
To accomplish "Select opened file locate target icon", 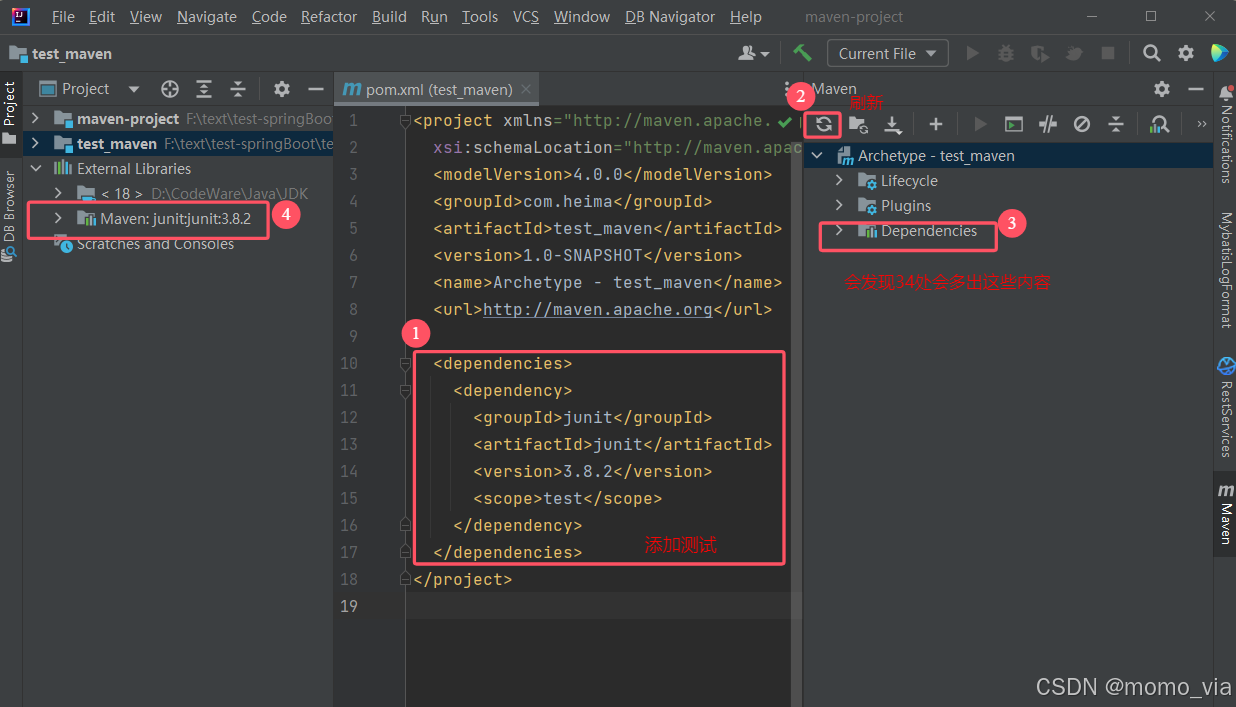I will pos(170,89).
